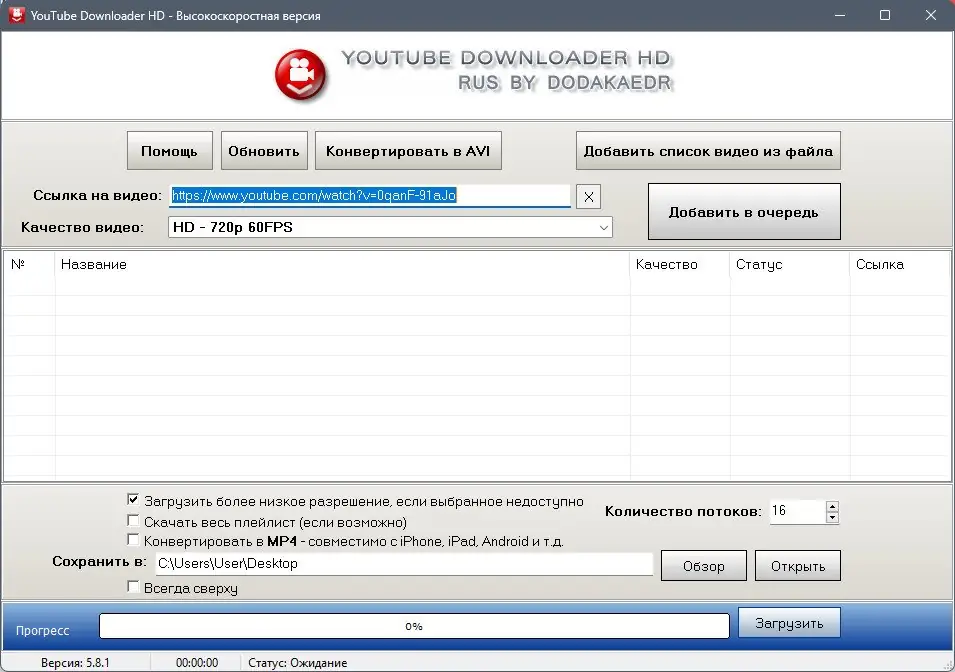Close the YouTube Downloader HD window
The height and width of the screenshot is (672, 955).
[x=931, y=15]
